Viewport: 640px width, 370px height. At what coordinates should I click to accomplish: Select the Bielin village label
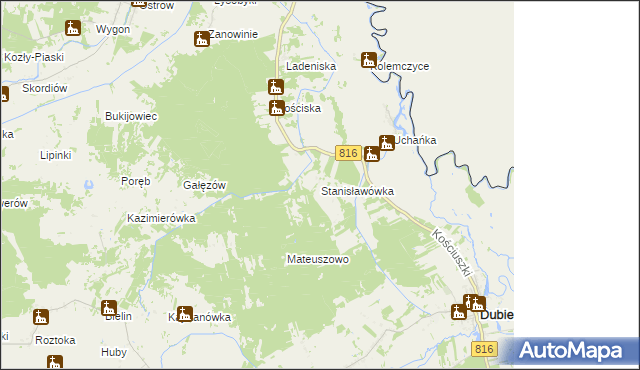click(119, 317)
